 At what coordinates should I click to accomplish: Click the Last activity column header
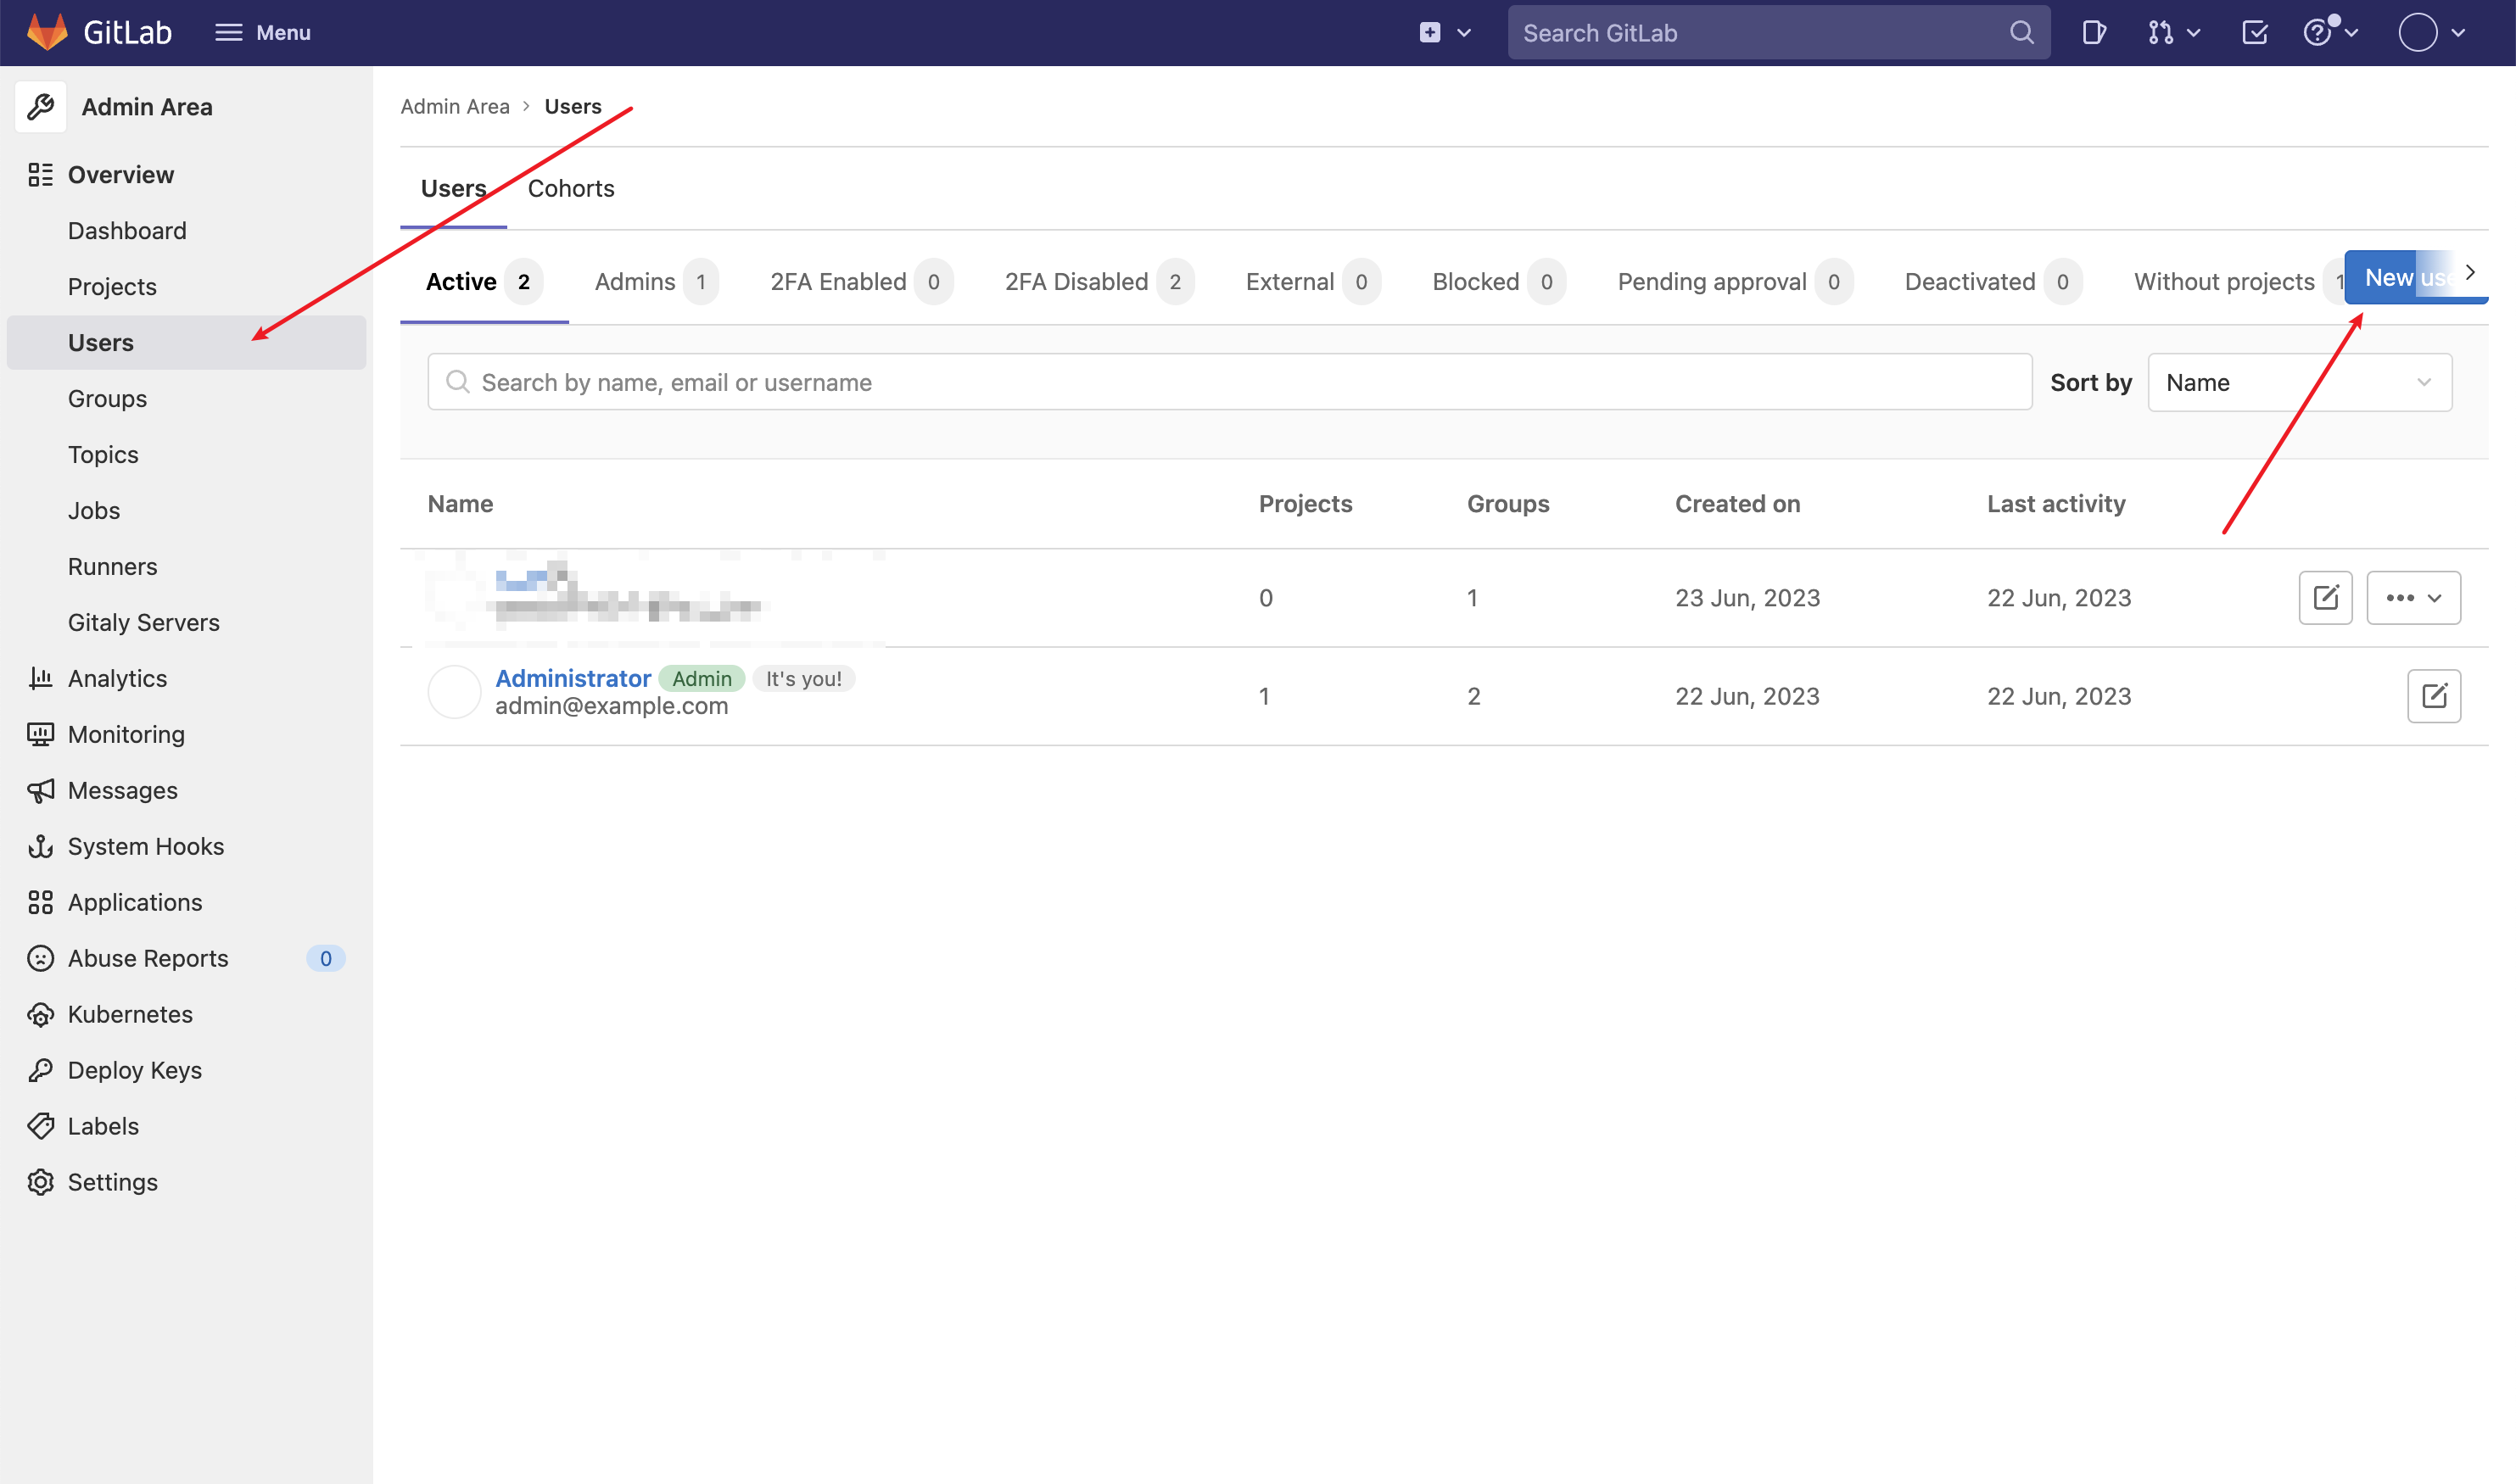[2055, 504]
